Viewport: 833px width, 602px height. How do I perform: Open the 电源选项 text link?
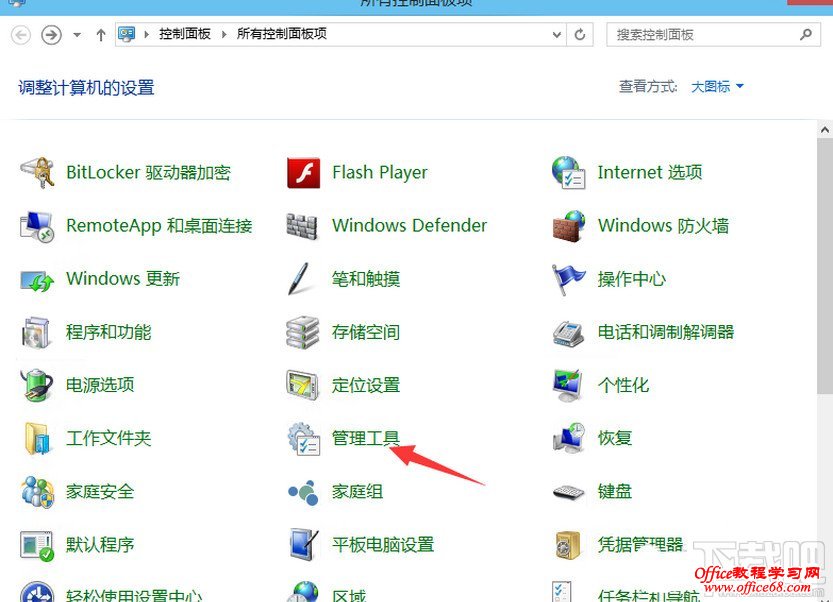[100, 385]
